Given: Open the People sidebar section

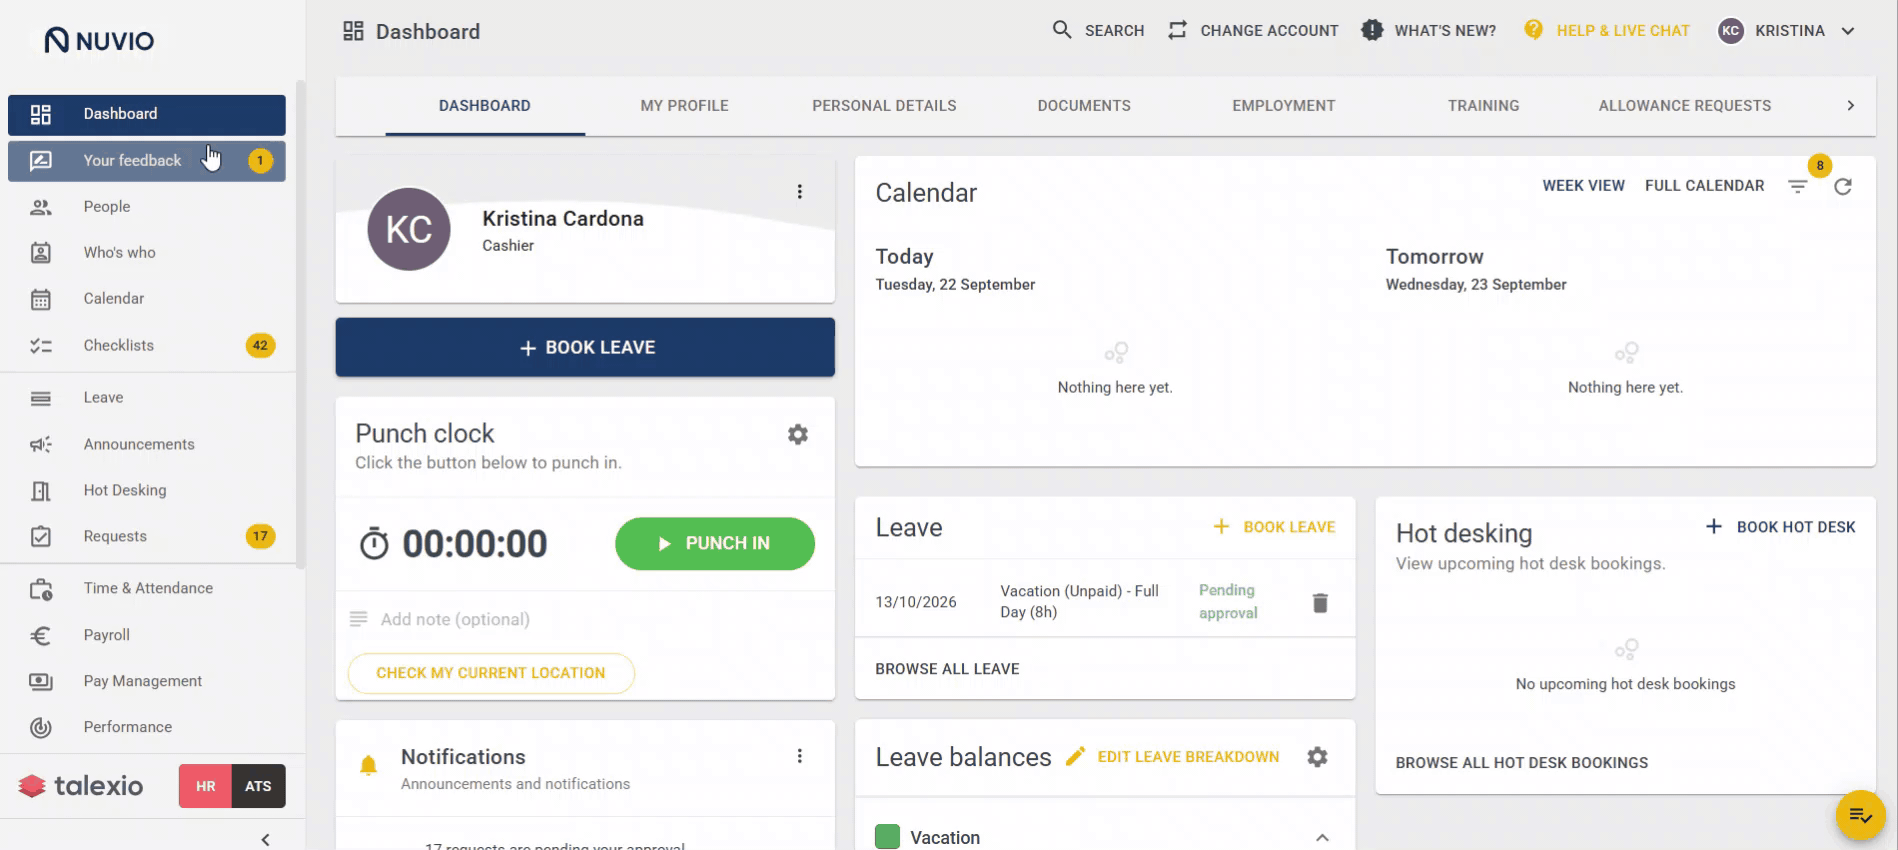Looking at the screenshot, I should coord(147,207).
